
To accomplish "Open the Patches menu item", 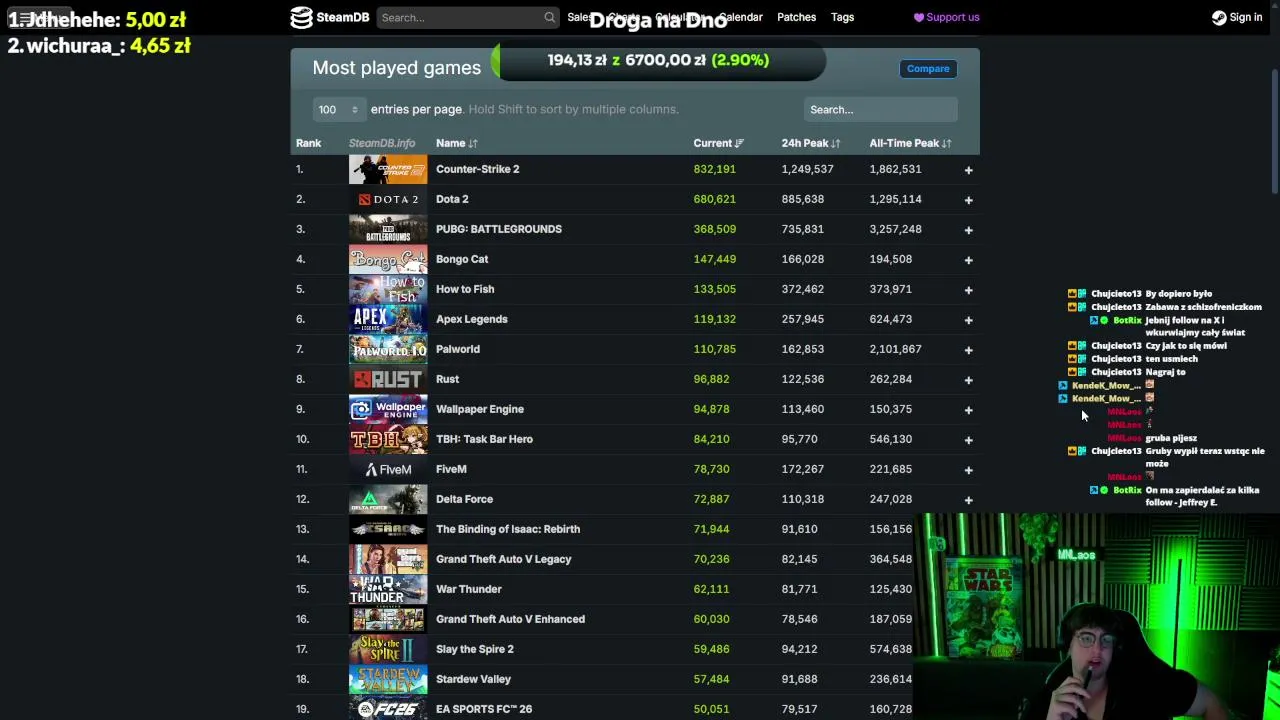I will 796,17.
